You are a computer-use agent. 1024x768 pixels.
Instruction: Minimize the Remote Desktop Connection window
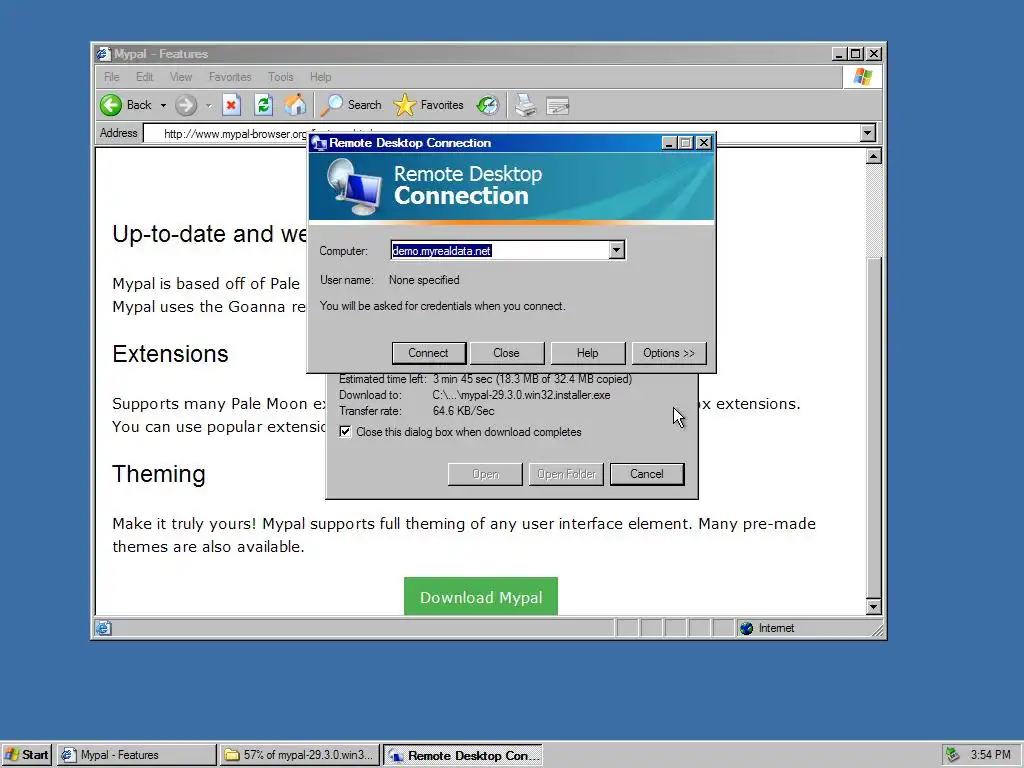point(669,142)
